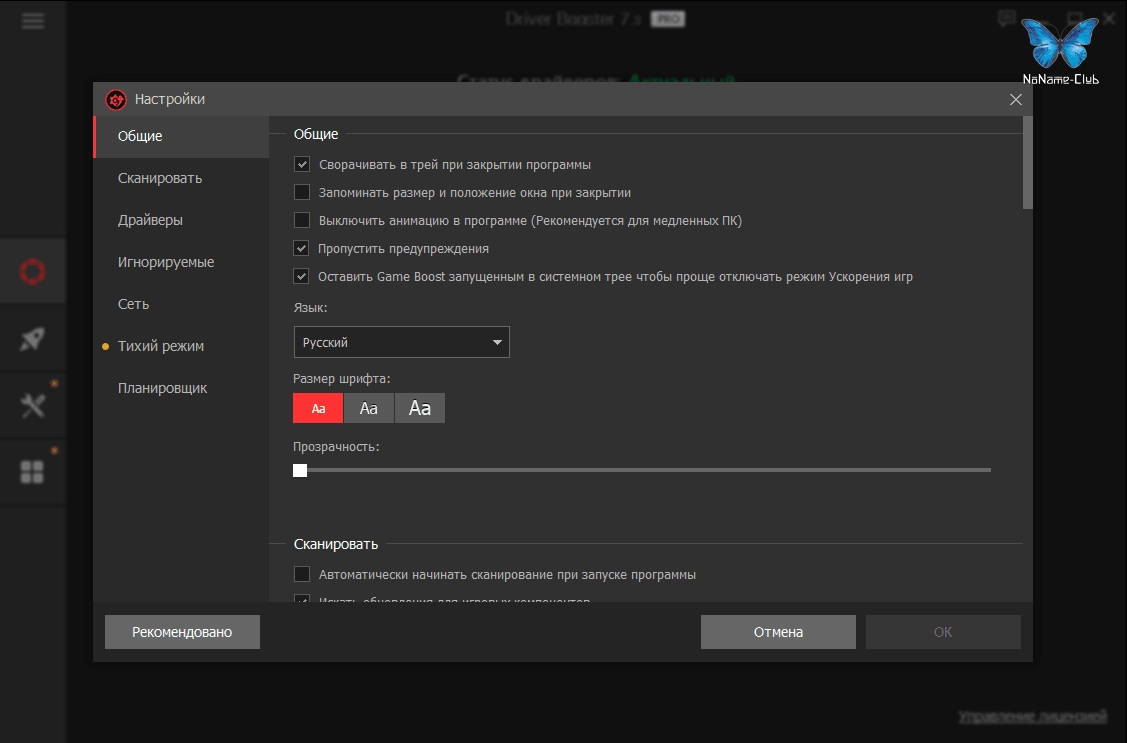Viewport: 1127px width, 743px height.
Task: Select the Планировщик settings tab
Action: 181,388
